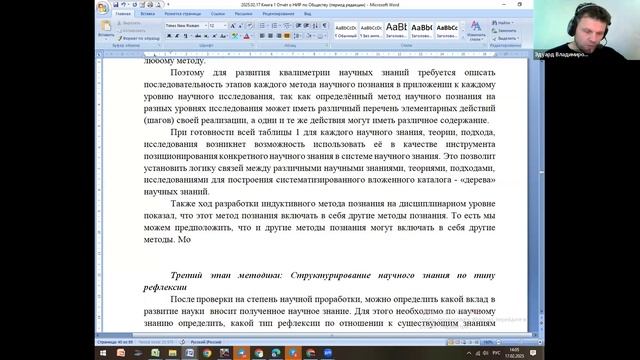Viewport: 640px width, 360px height.
Task: Start a bulleted list
Action: (x=262, y=26)
